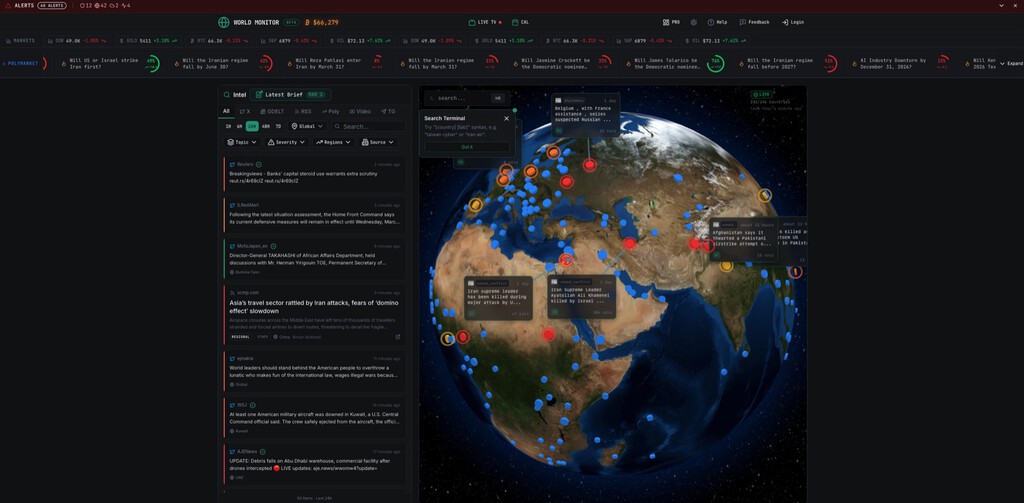Image resolution: width=1024 pixels, height=503 pixels.
Task: Expand the Polymarket ticker bar
Action: pos(1012,63)
